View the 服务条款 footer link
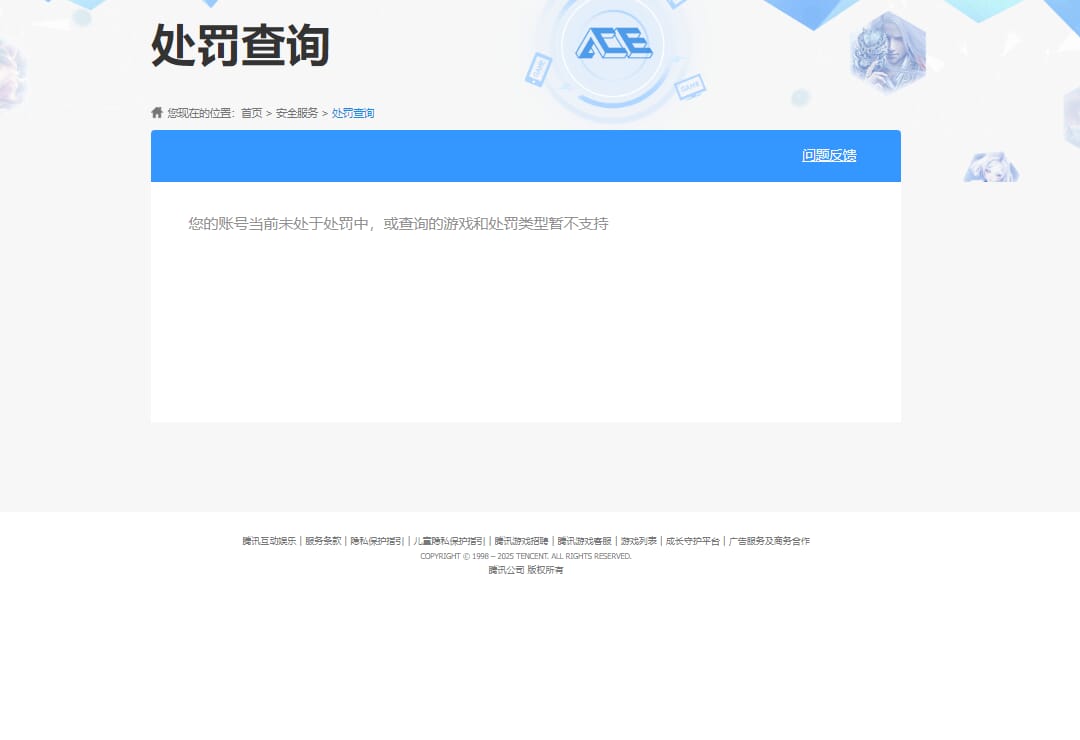Screen dimensions: 1080x740 click(323, 541)
